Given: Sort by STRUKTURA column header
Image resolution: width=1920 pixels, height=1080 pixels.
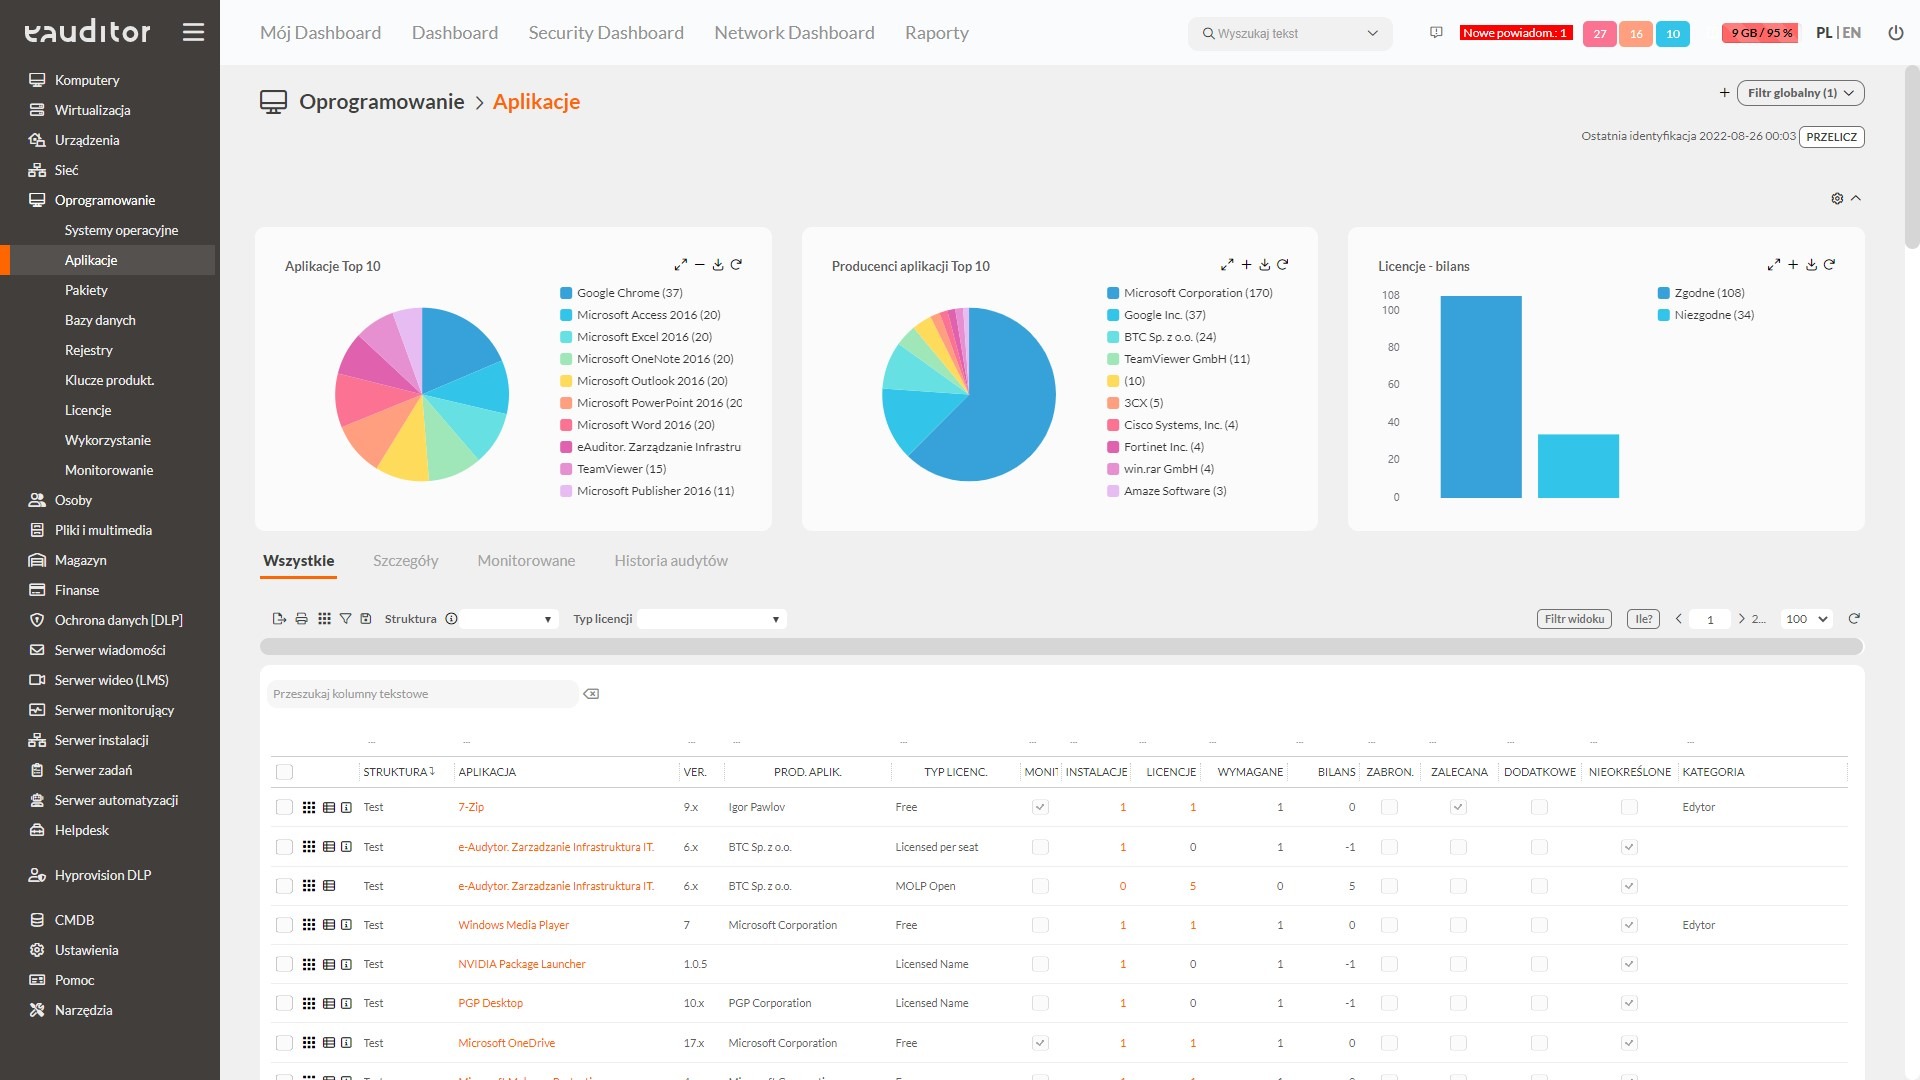Looking at the screenshot, I should [398, 772].
